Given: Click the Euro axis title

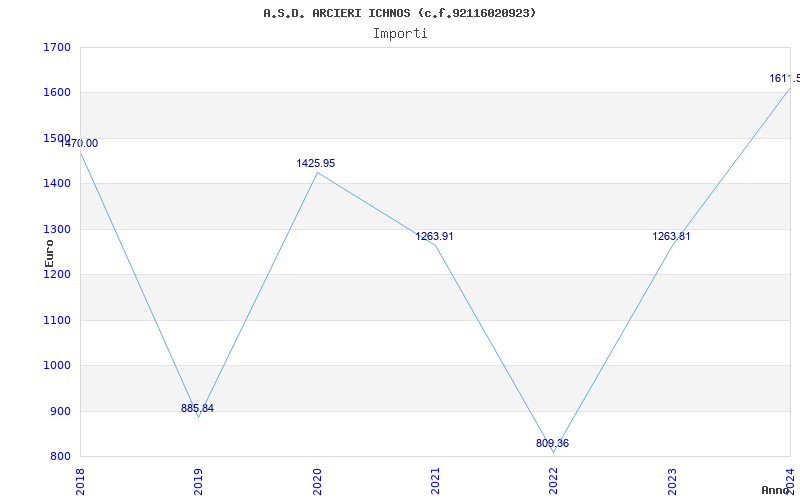Looking at the screenshot, I should [49, 254].
